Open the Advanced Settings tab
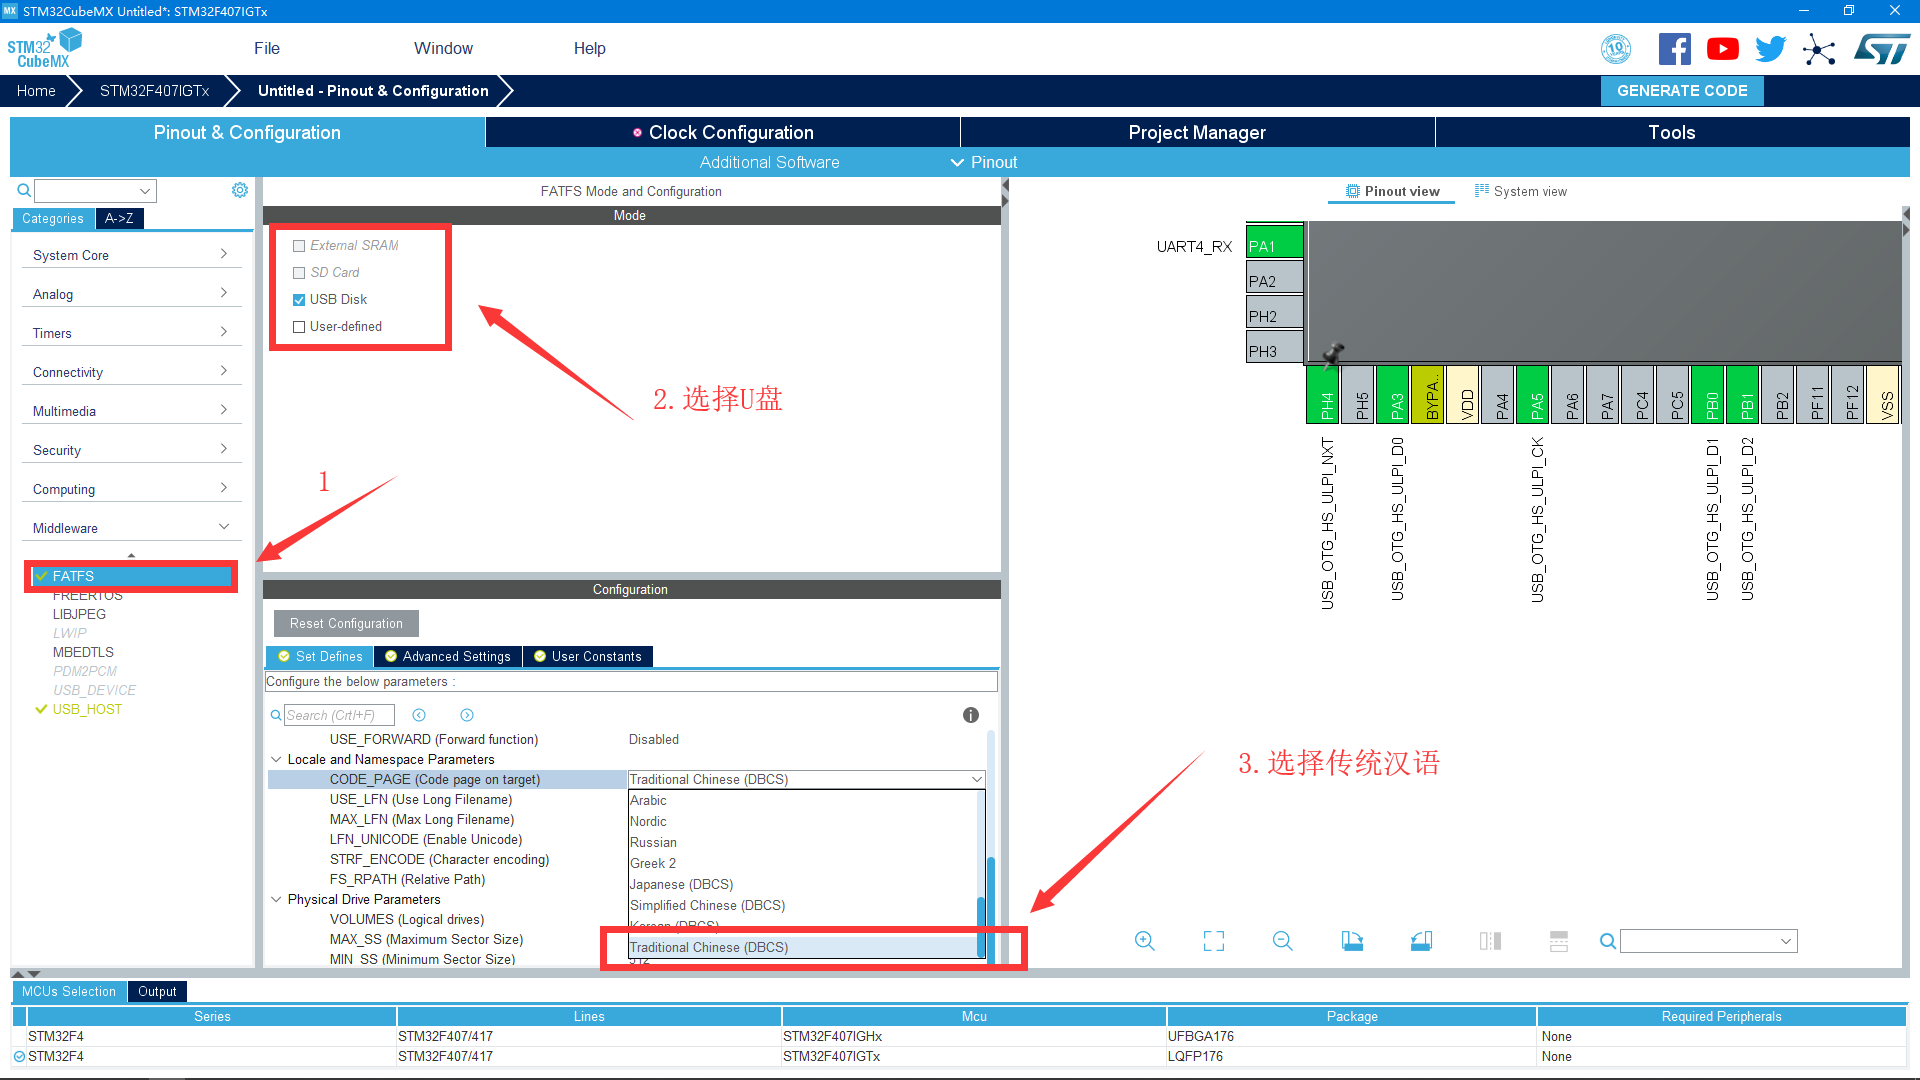The height and width of the screenshot is (1080, 1920). [x=447, y=656]
